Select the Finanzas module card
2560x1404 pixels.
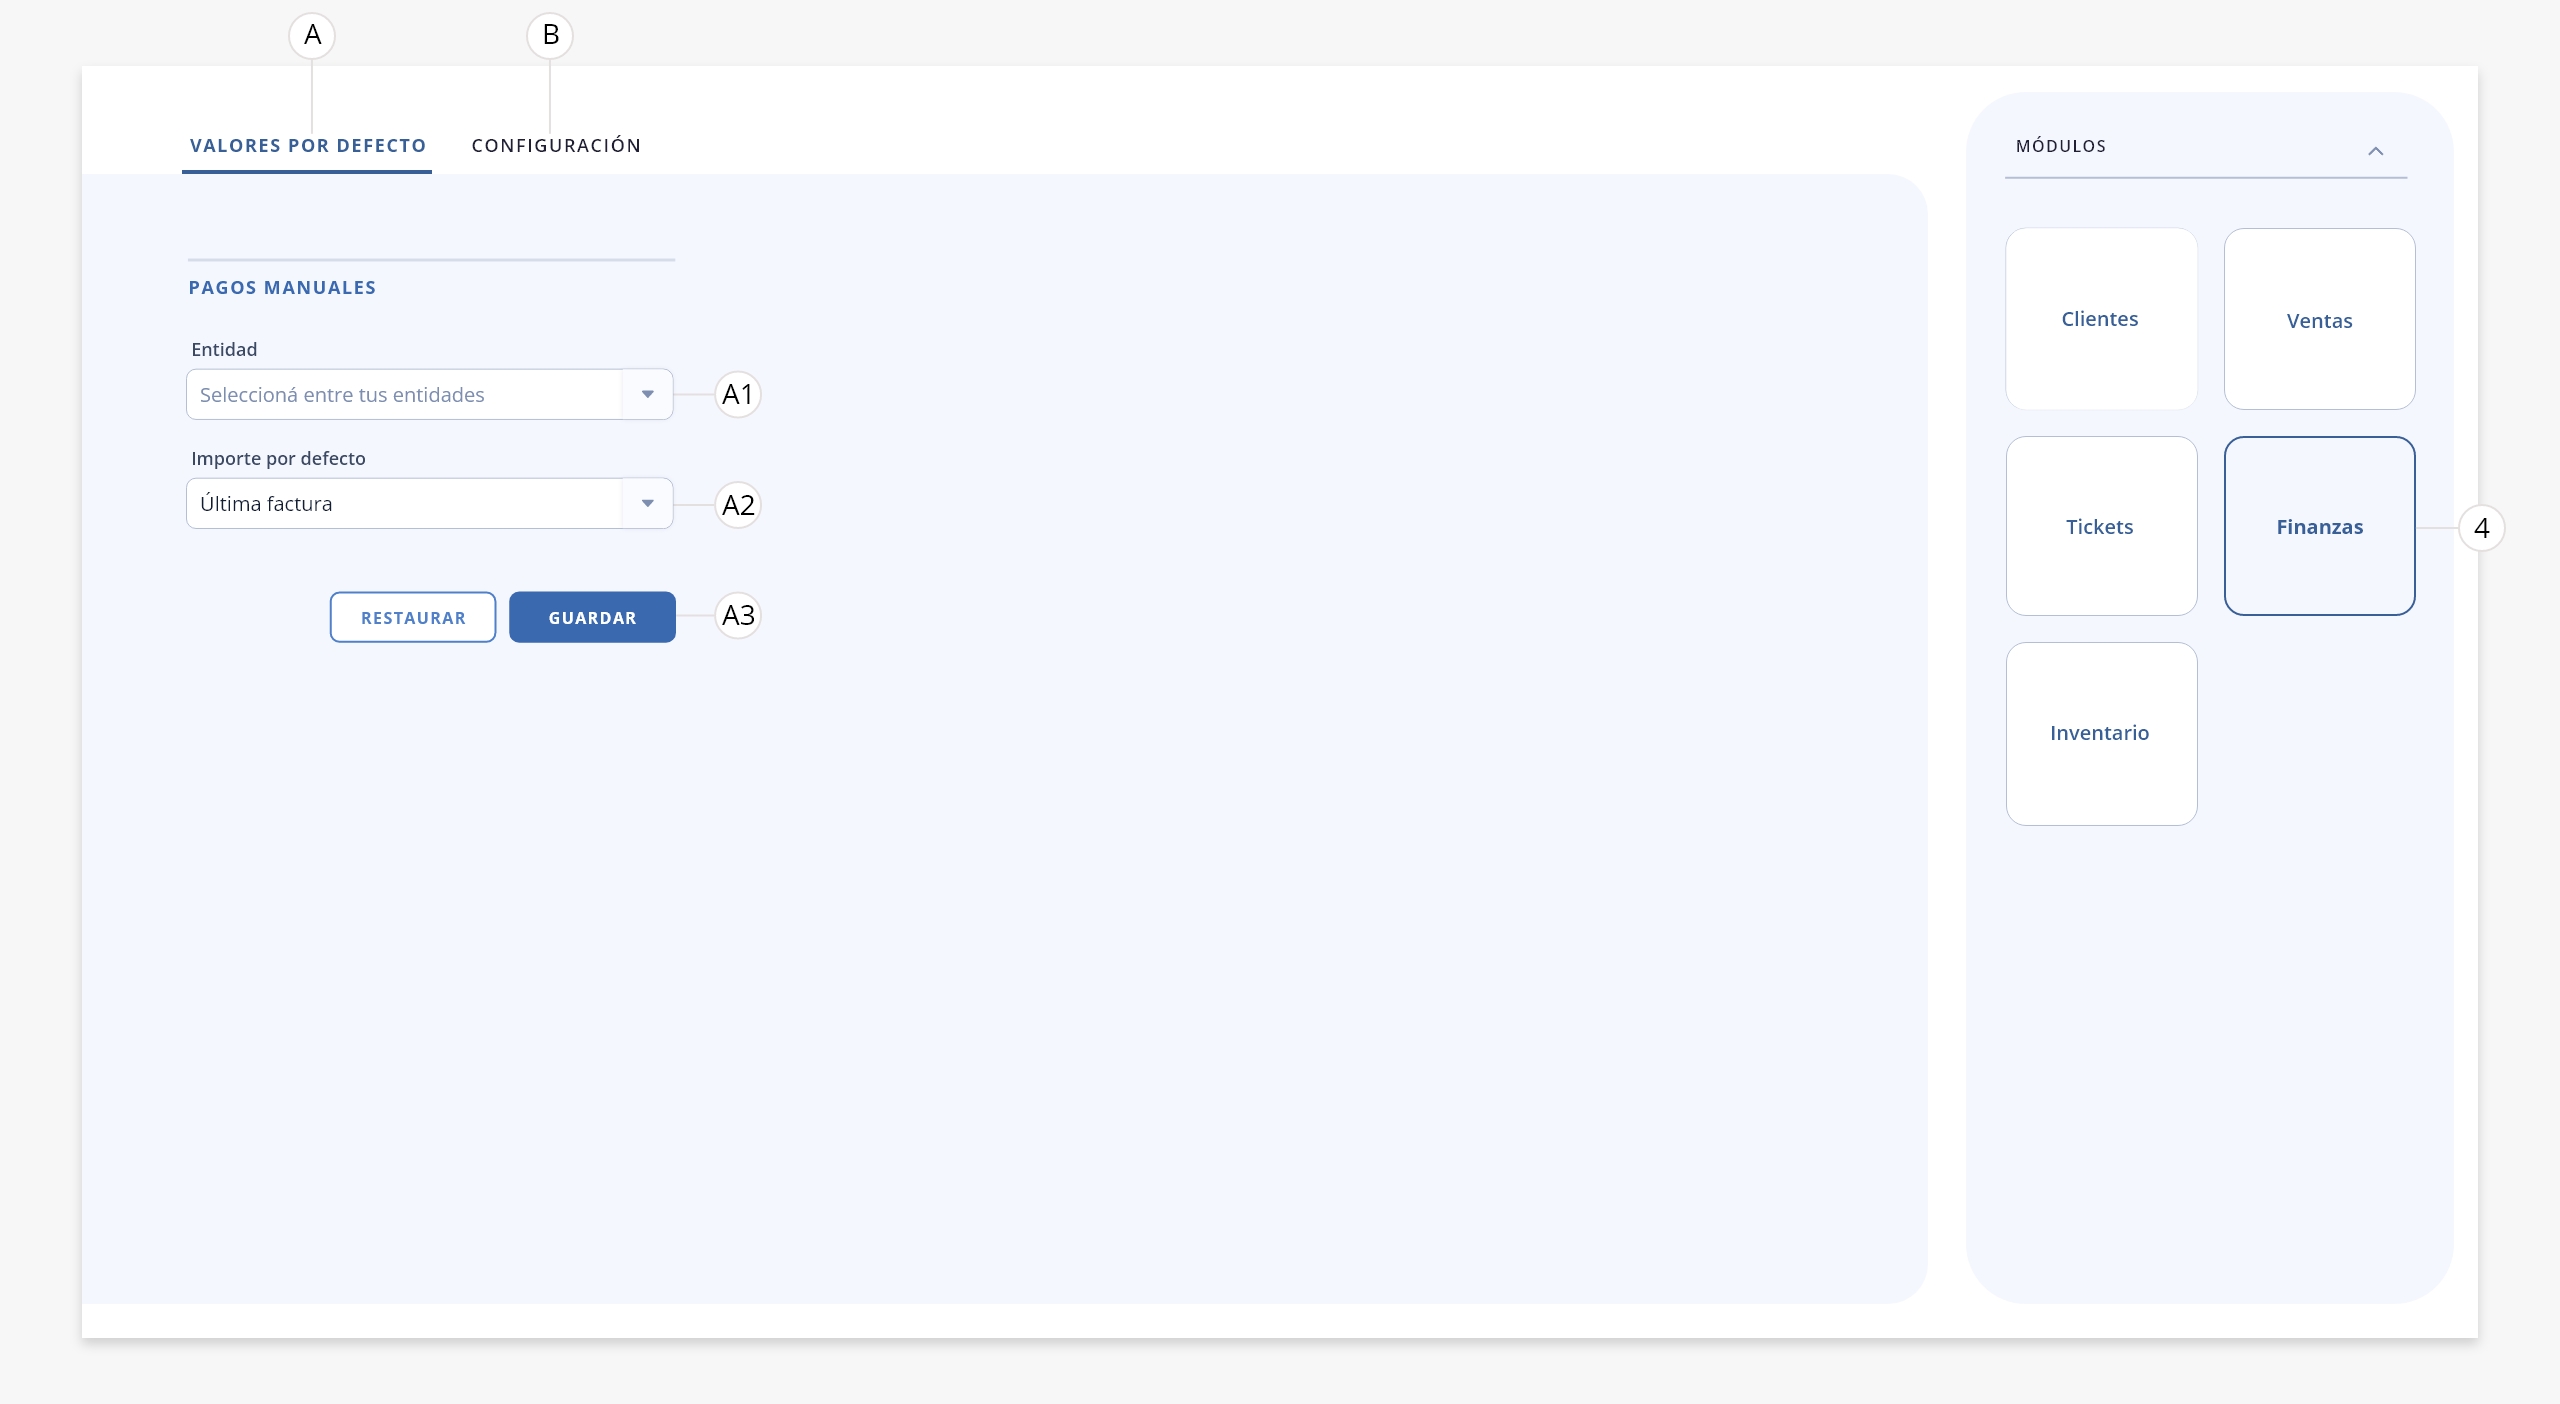point(2319,526)
